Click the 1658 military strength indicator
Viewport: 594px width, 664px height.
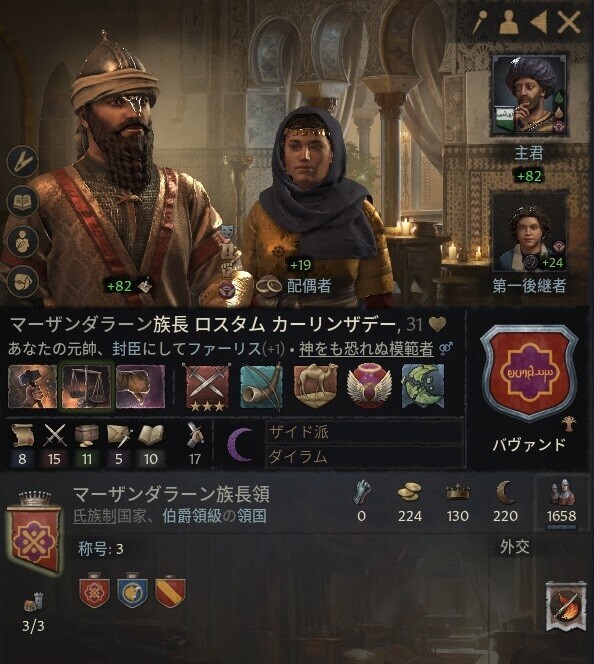coord(562,503)
